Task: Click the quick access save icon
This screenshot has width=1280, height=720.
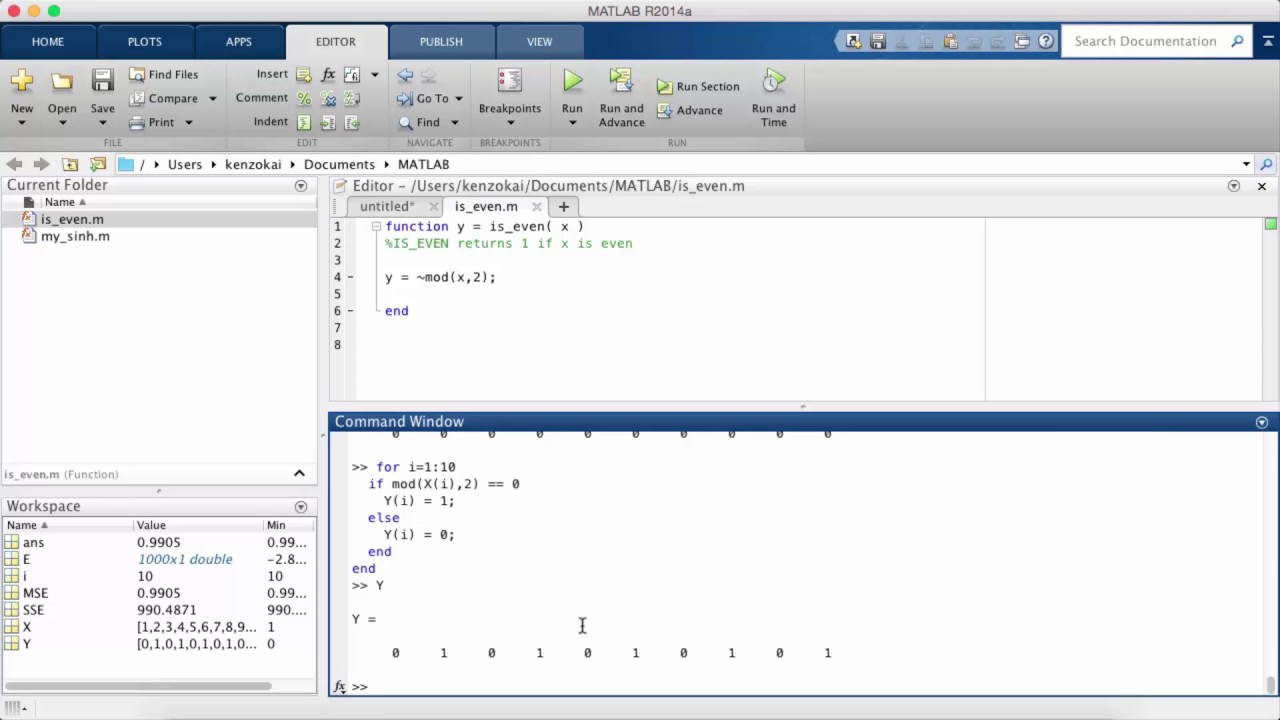Action: point(877,41)
